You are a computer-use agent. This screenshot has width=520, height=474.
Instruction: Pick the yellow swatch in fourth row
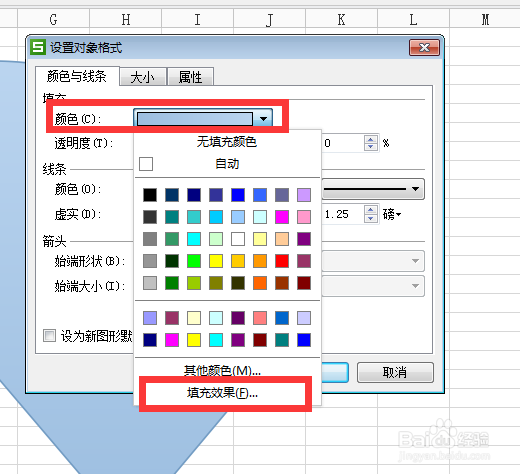tap(216, 261)
